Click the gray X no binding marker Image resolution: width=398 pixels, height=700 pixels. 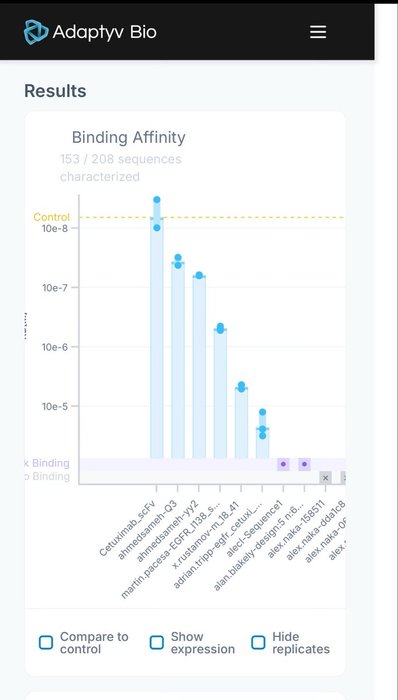pyautogui.click(x=326, y=478)
